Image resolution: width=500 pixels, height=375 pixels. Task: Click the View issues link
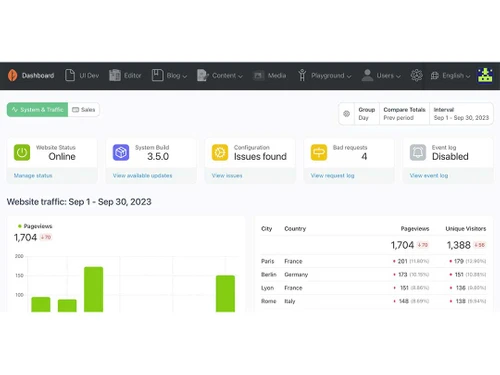[227, 175]
